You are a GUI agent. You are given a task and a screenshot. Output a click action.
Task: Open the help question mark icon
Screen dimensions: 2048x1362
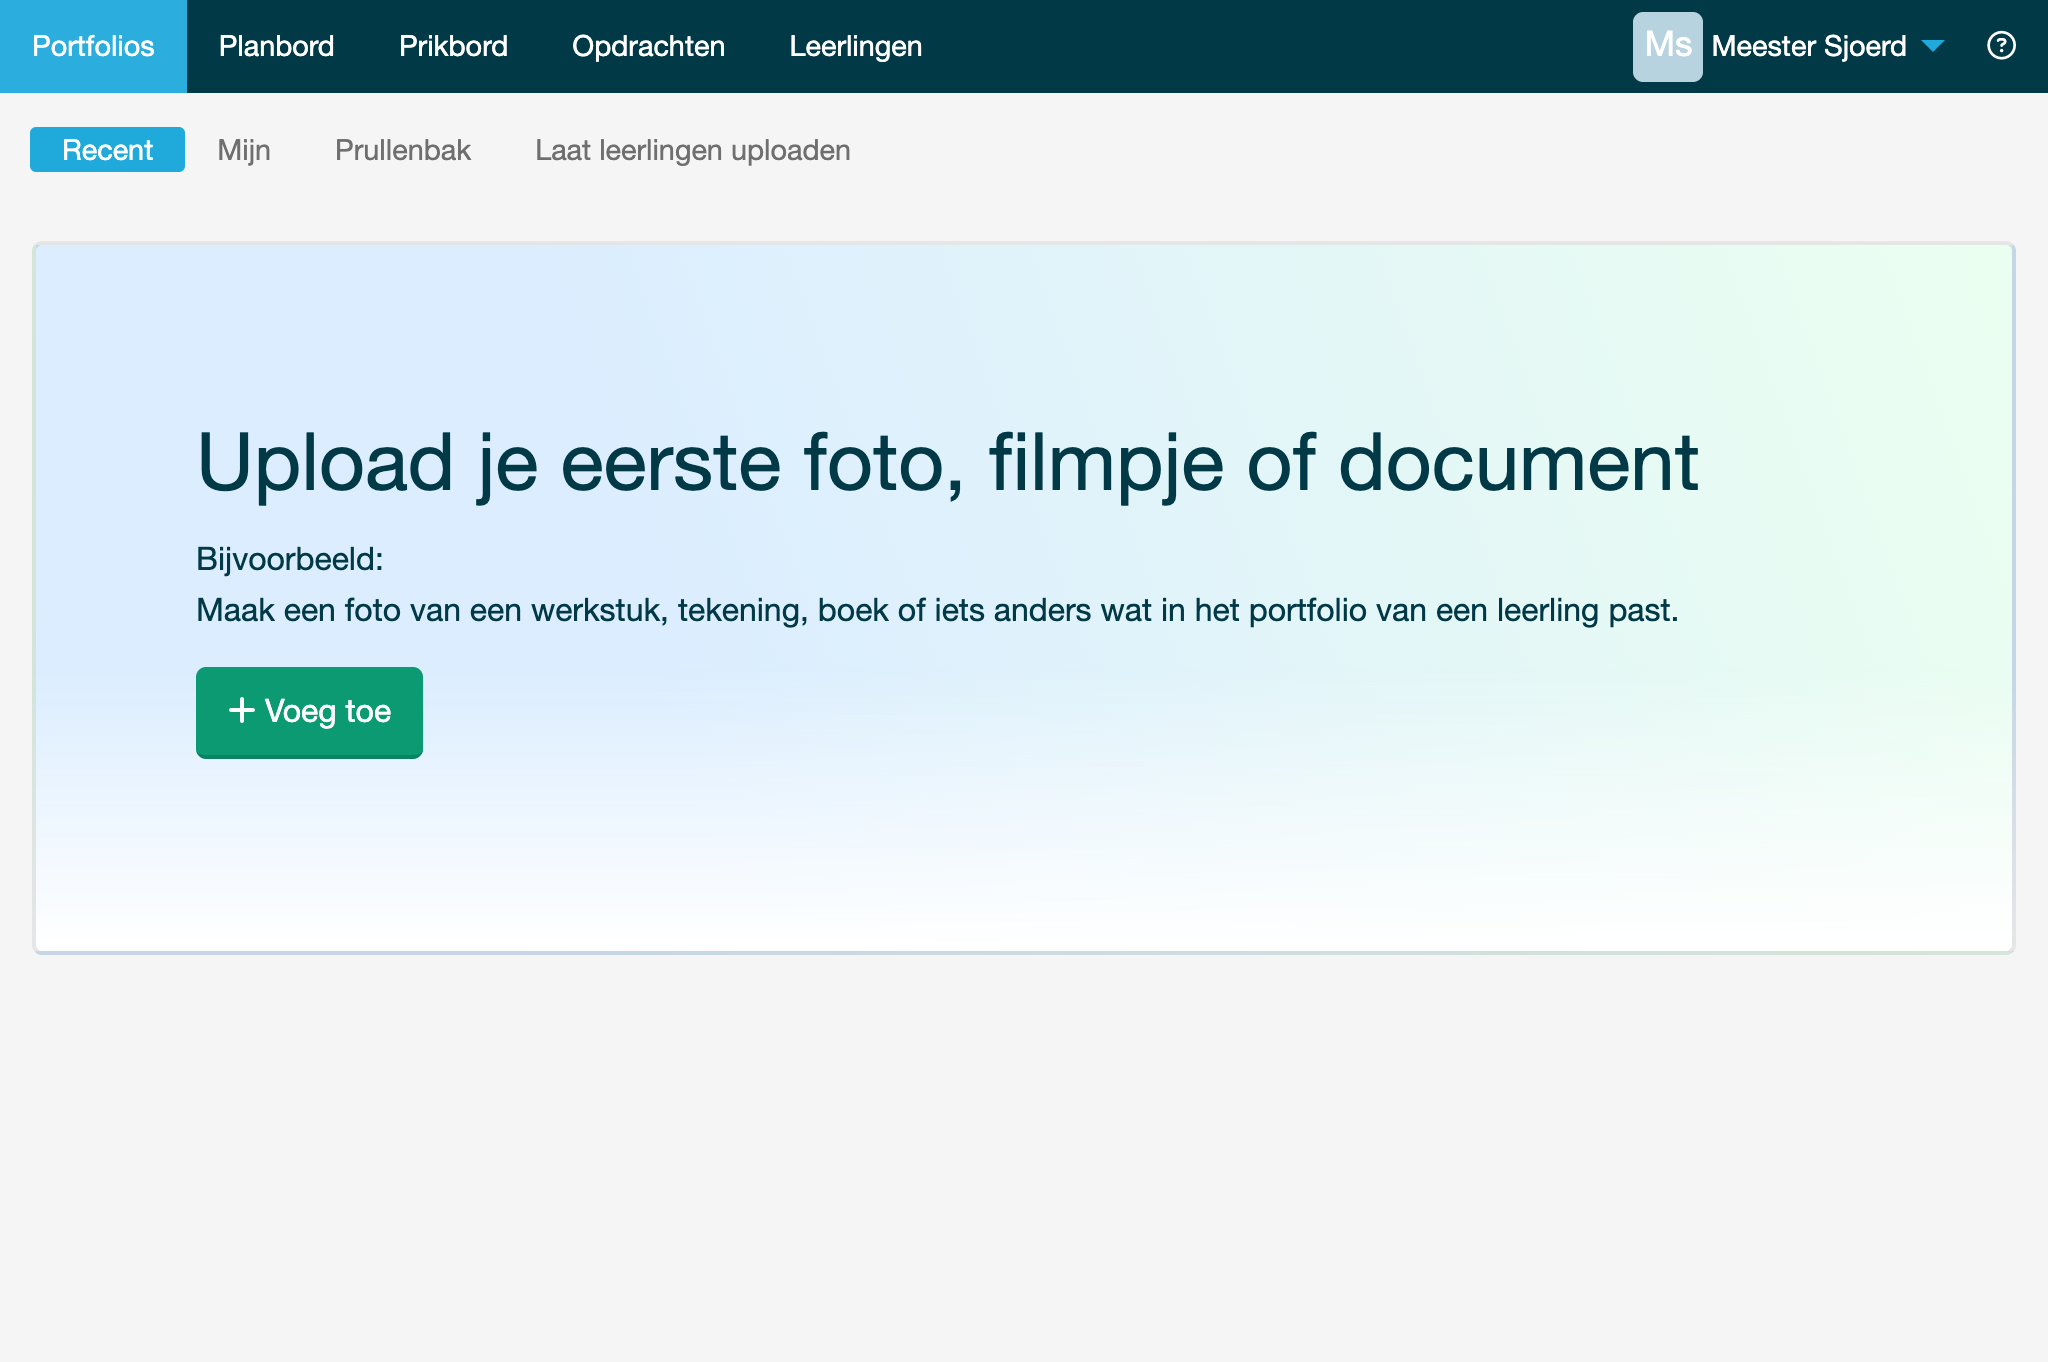pyautogui.click(x=2001, y=46)
